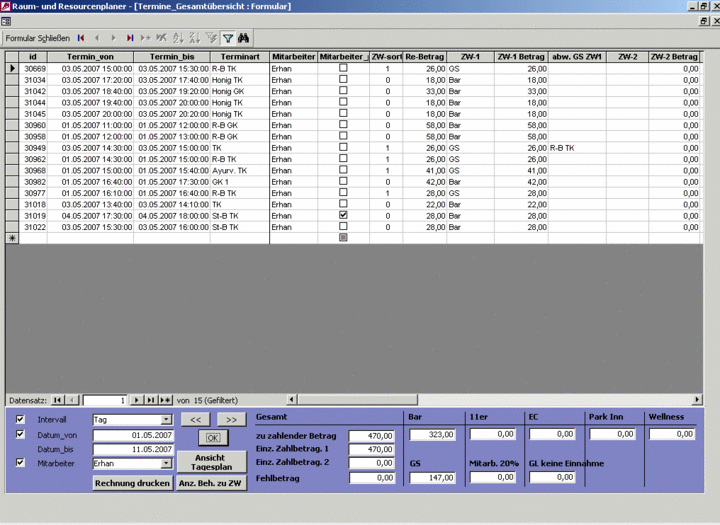720x525 pixels.
Task: Click scroll-right arrow of horizontal scrollbar
Action: pos(698,400)
